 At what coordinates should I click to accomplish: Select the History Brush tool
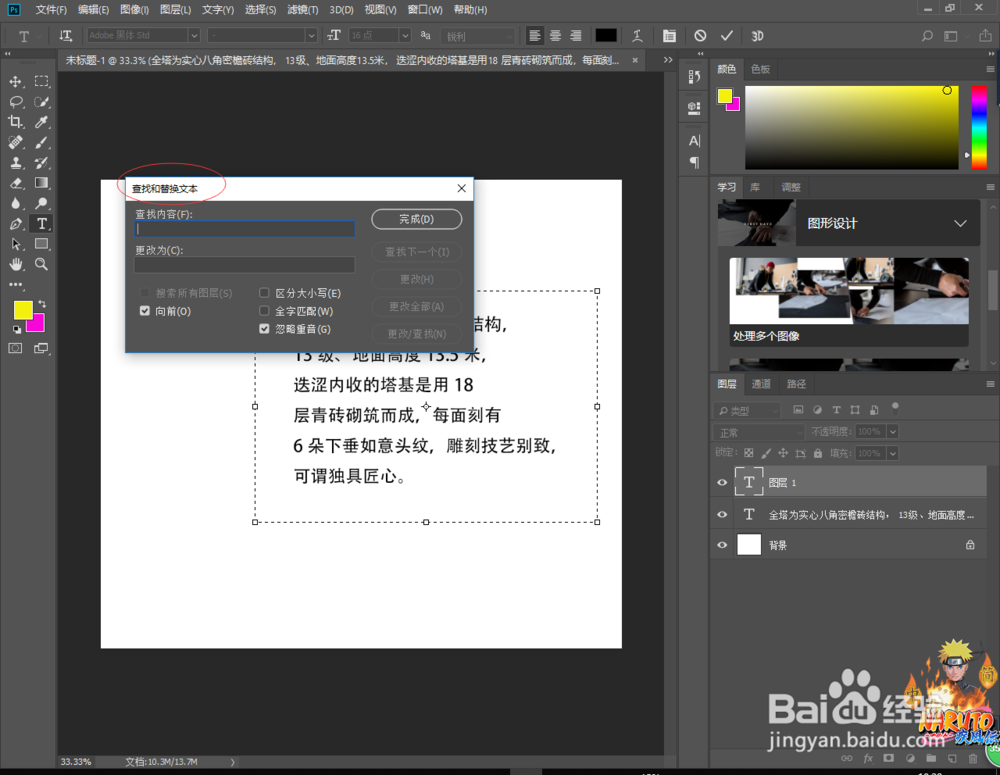click(x=41, y=163)
